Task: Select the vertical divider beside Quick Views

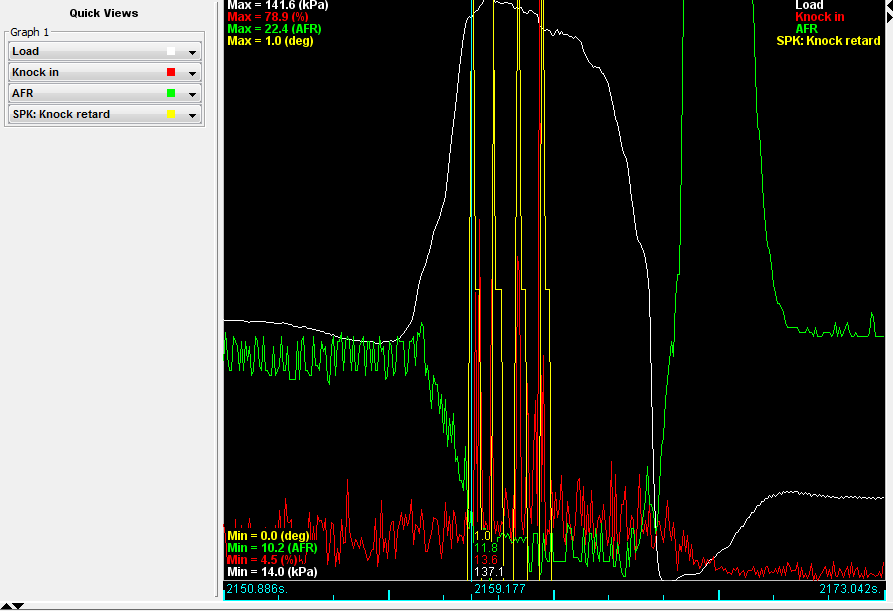Action: click(220, 300)
